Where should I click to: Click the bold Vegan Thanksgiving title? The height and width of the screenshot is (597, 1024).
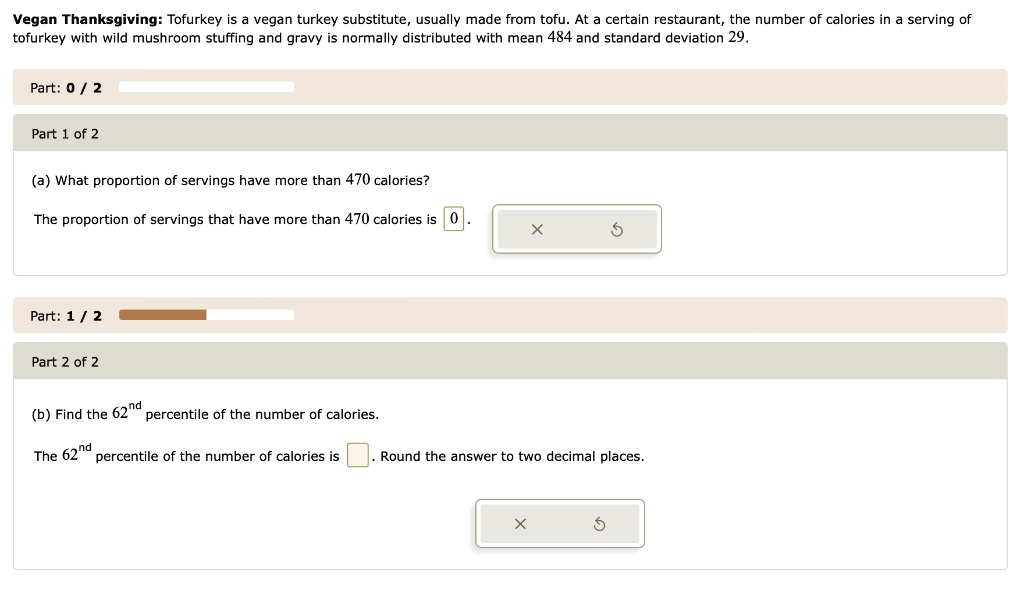tap(86, 20)
